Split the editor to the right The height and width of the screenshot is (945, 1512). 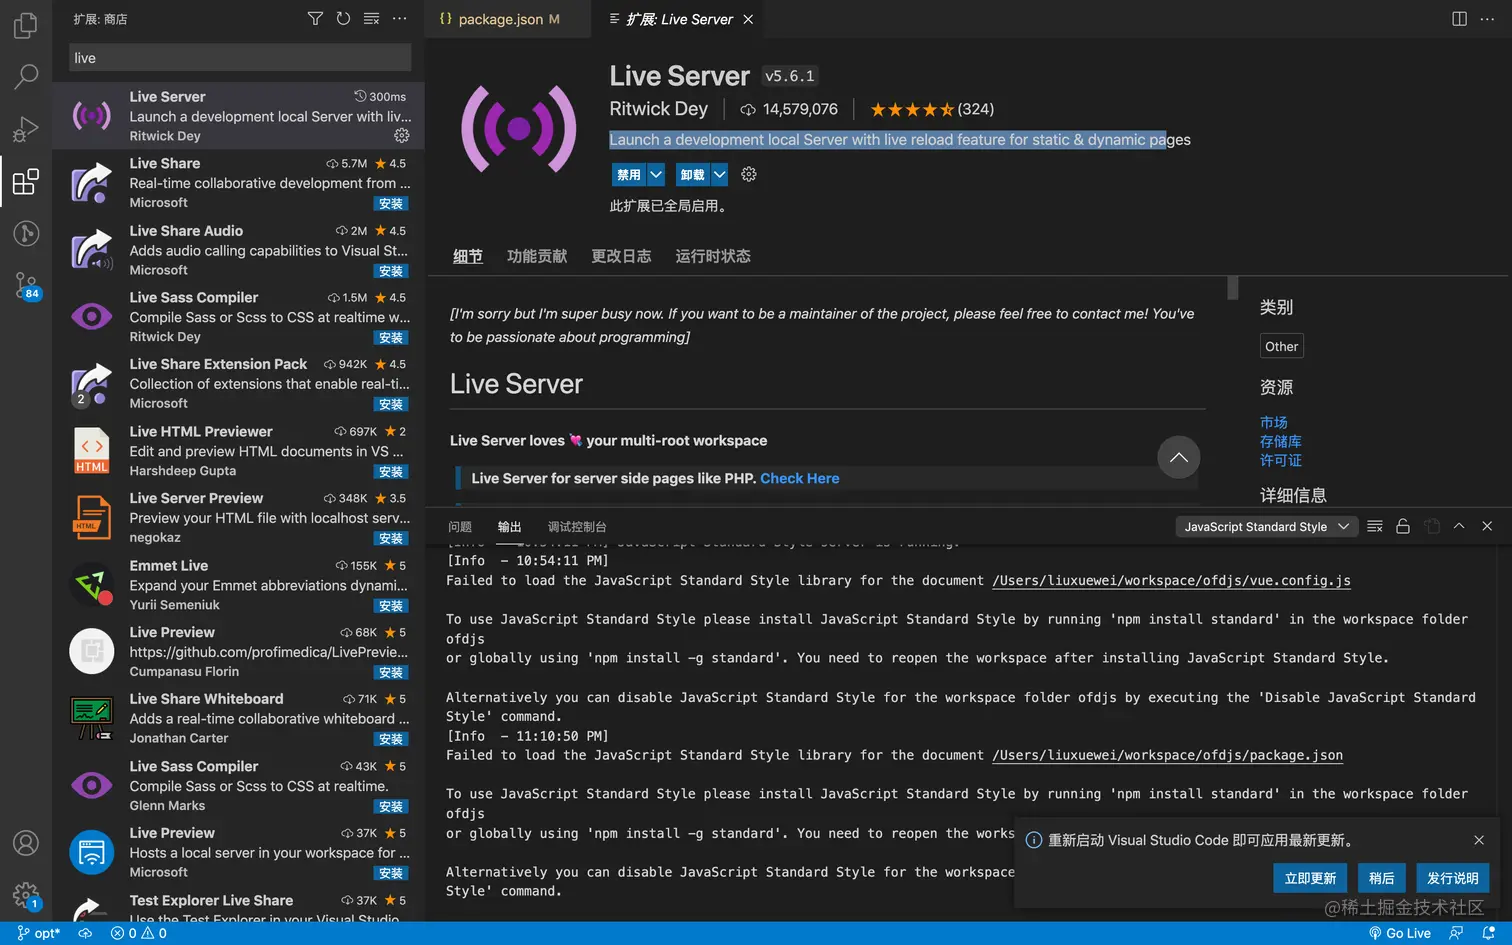(1459, 19)
